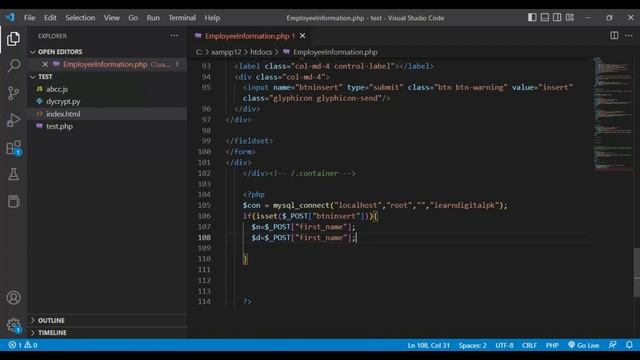Open dycrypt.py in the explorer
This screenshot has height=360, width=640.
(x=63, y=101)
